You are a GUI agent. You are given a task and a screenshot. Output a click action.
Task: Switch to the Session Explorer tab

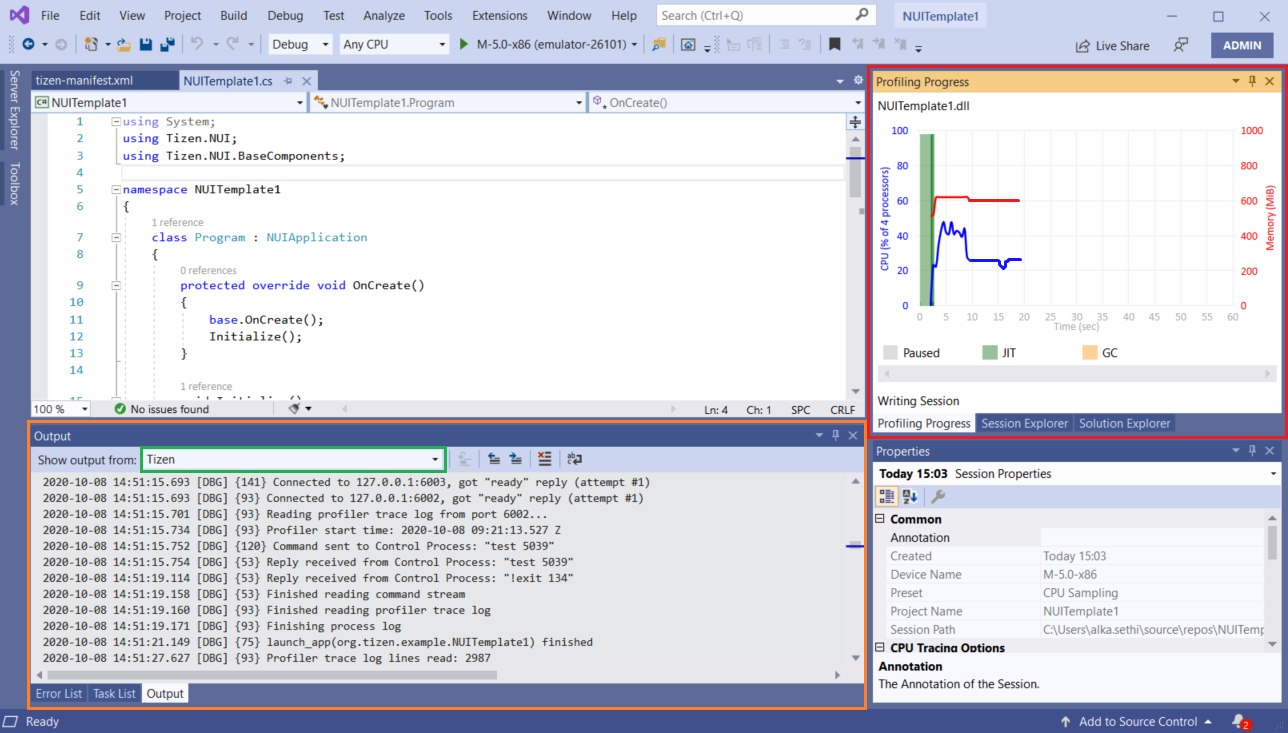click(x=1024, y=422)
